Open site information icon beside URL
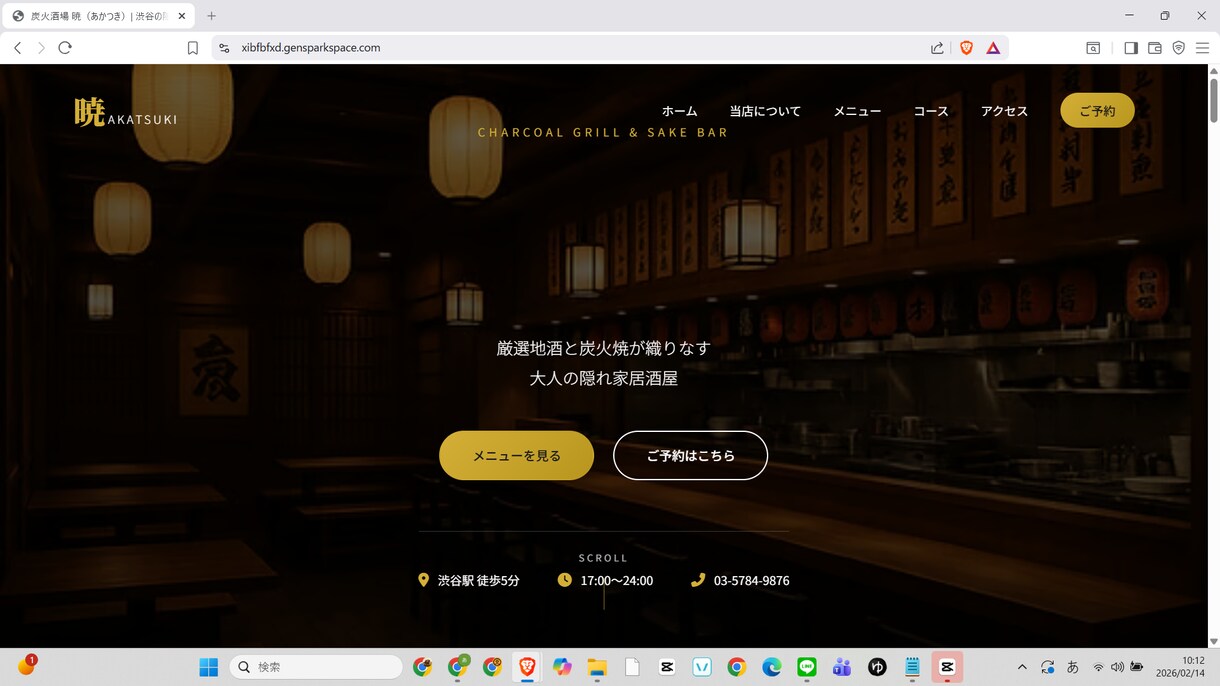The height and width of the screenshot is (686, 1220). pos(224,48)
